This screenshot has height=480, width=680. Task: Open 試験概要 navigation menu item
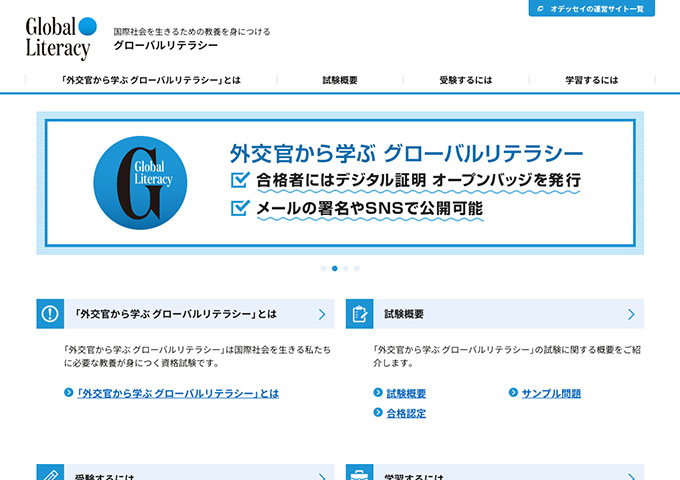340,80
